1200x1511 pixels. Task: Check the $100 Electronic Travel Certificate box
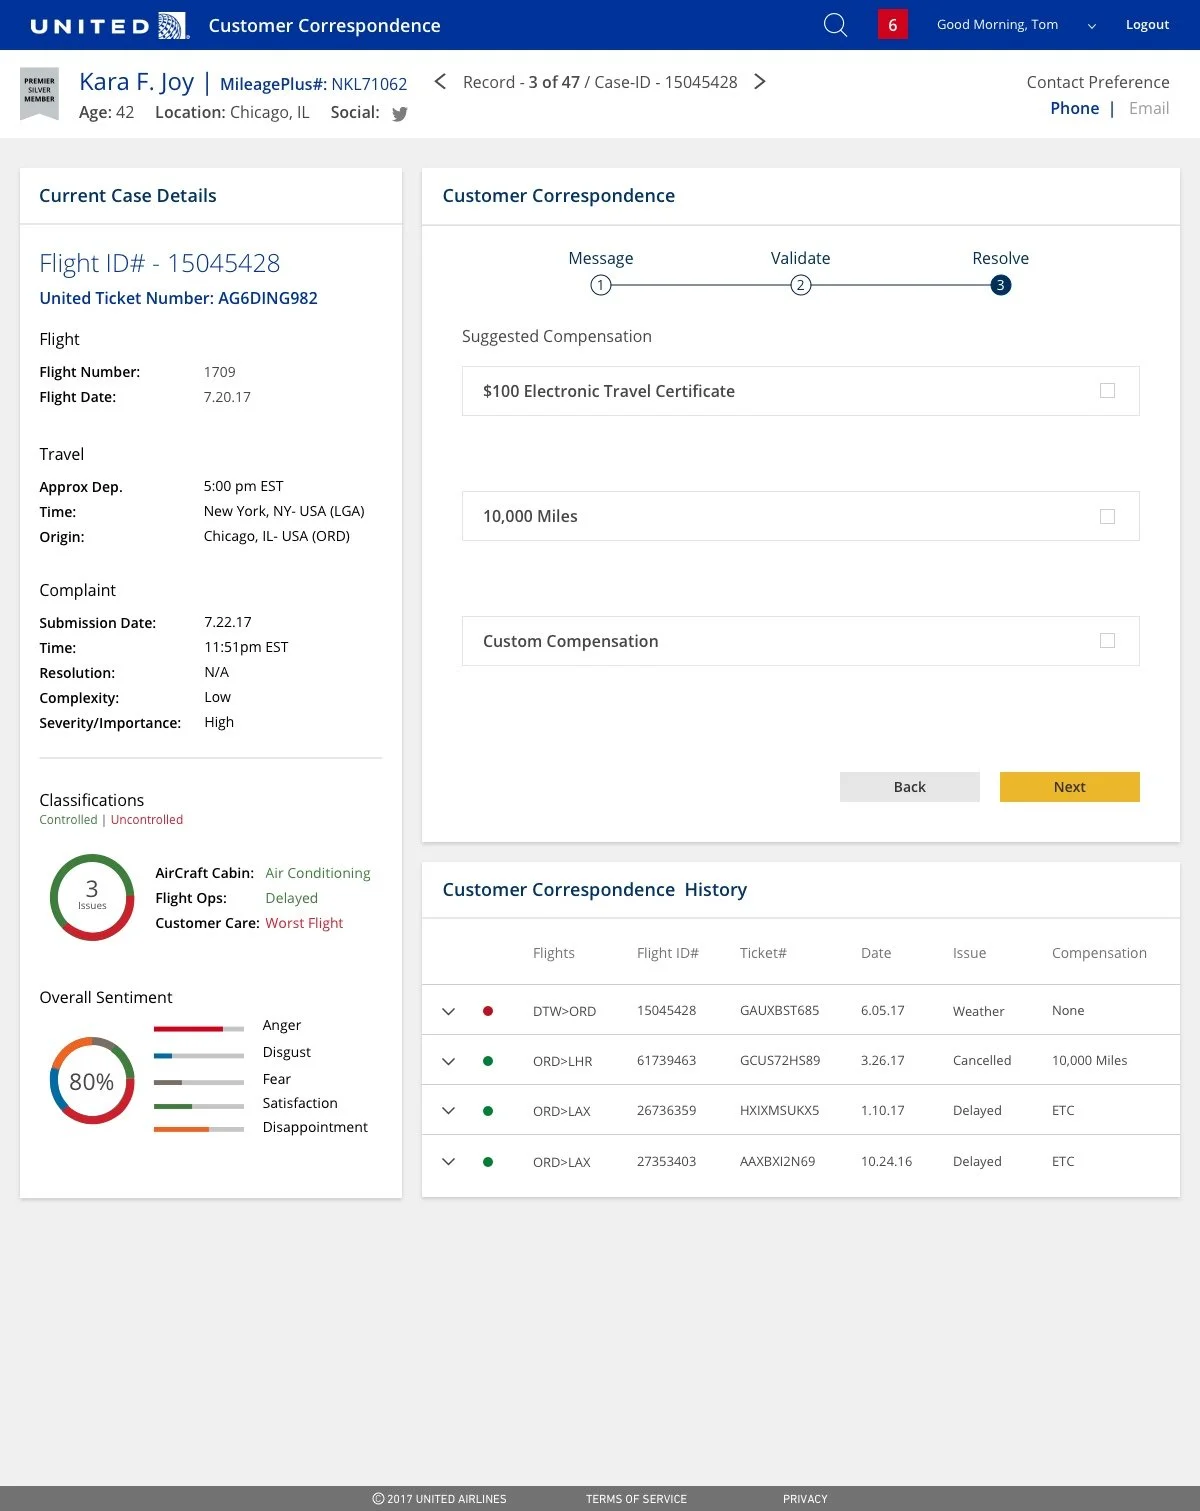[x=1107, y=391]
